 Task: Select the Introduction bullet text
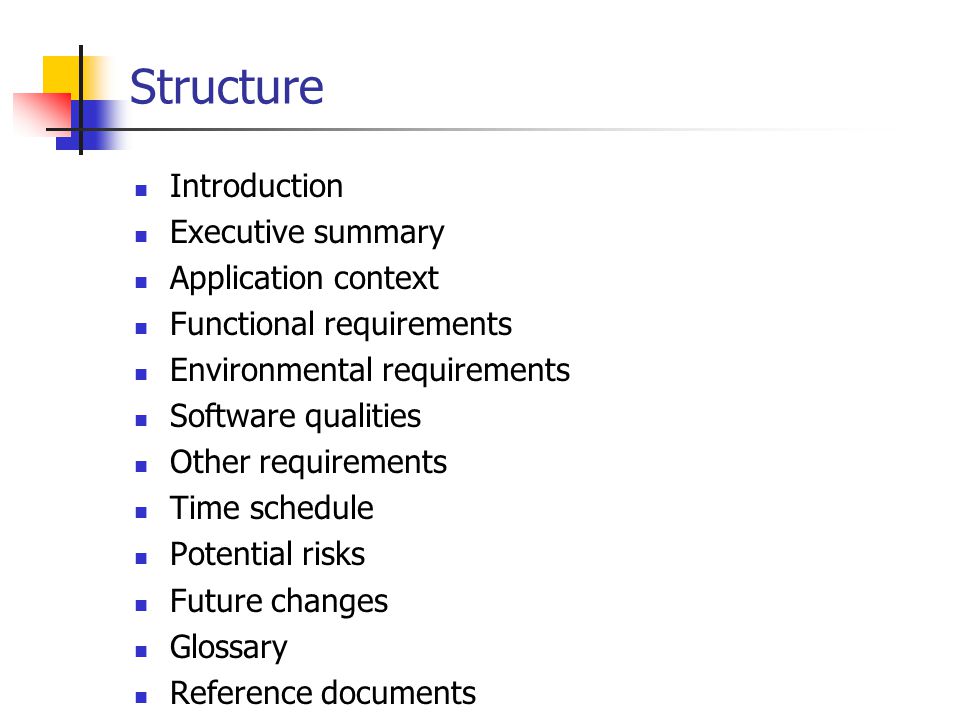[x=256, y=186]
